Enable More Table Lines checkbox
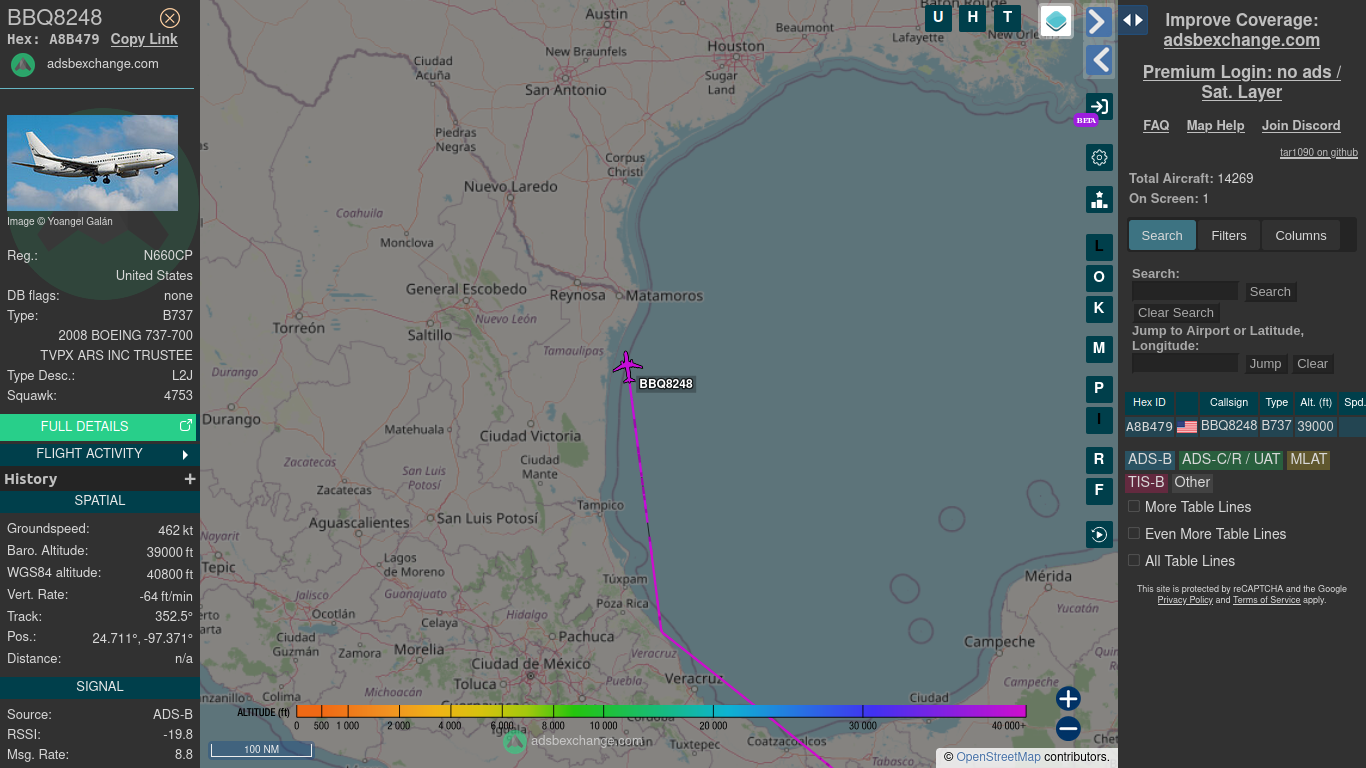Image resolution: width=1366 pixels, height=768 pixels. (x=1134, y=507)
